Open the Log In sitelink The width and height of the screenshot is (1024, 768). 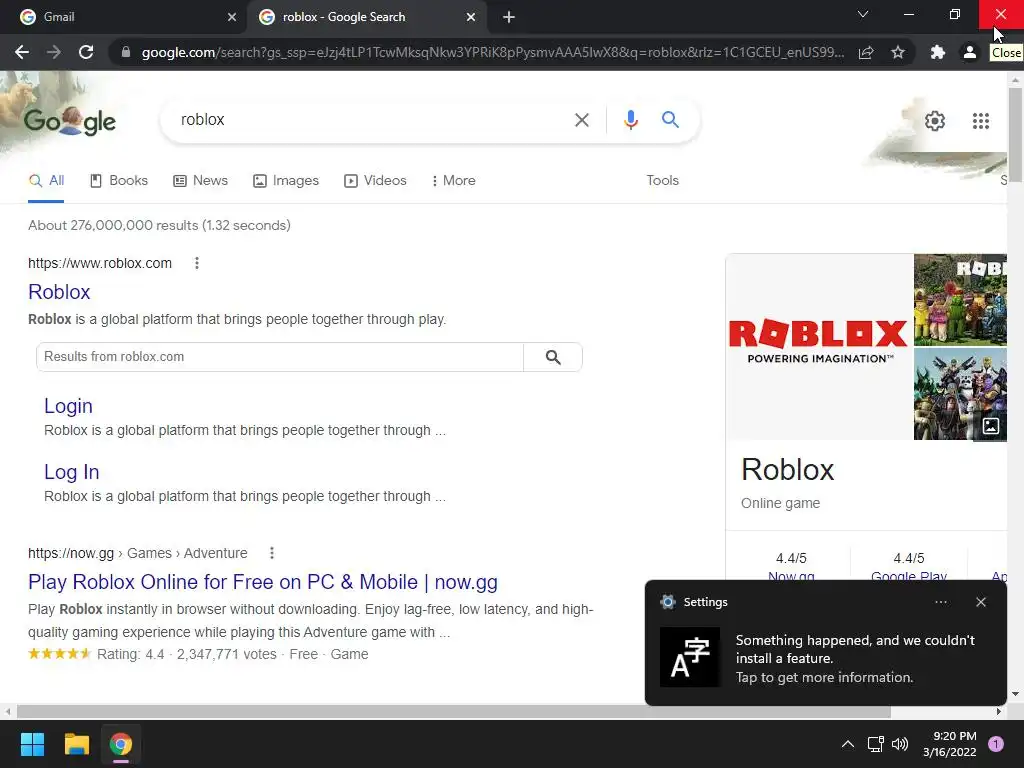point(71,472)
